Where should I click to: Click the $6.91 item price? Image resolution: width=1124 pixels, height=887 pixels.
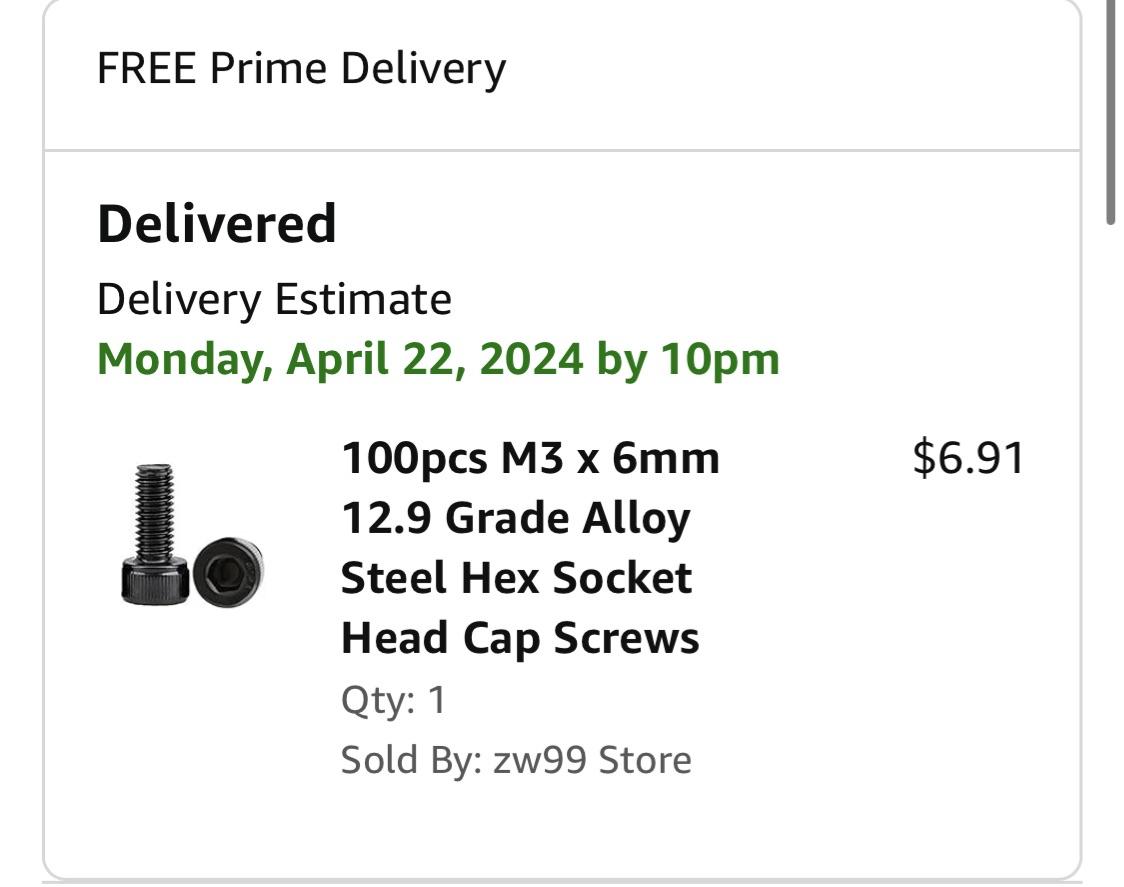coord(968,458)
